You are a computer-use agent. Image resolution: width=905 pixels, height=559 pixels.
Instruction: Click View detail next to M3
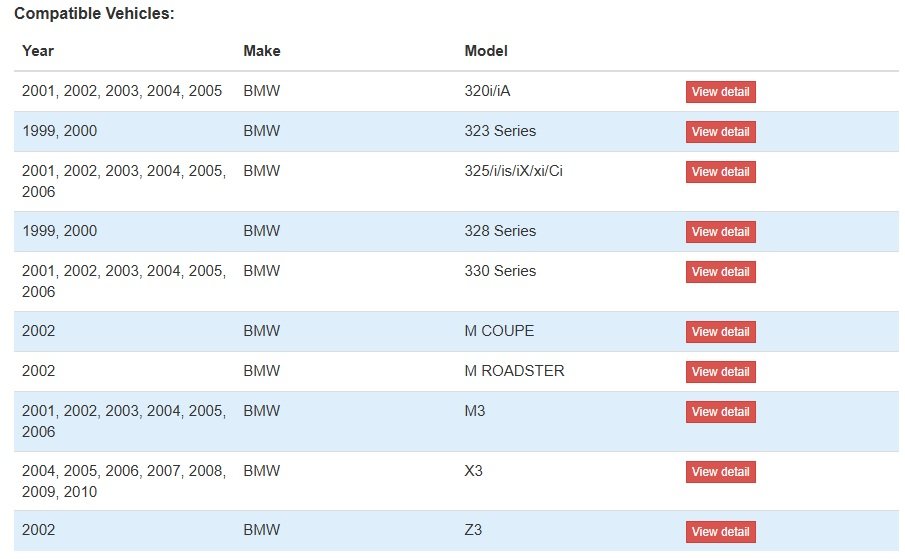click(720, 412)
